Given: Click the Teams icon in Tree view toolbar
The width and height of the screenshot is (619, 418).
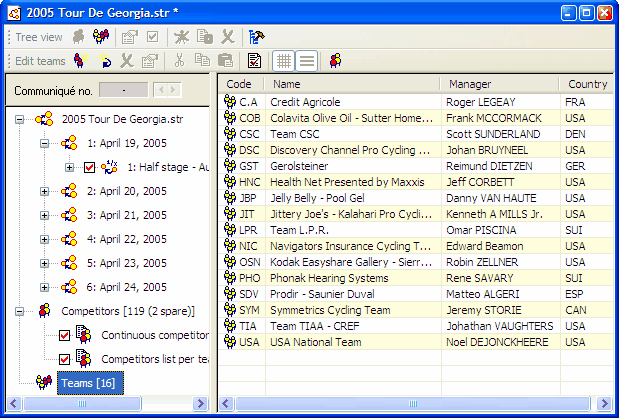Looking at the screenshot, I should click(x=101, y=37).
